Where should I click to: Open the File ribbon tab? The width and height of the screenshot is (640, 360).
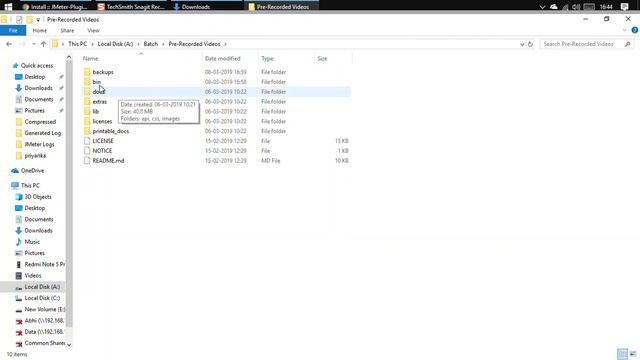coord(13,31)
